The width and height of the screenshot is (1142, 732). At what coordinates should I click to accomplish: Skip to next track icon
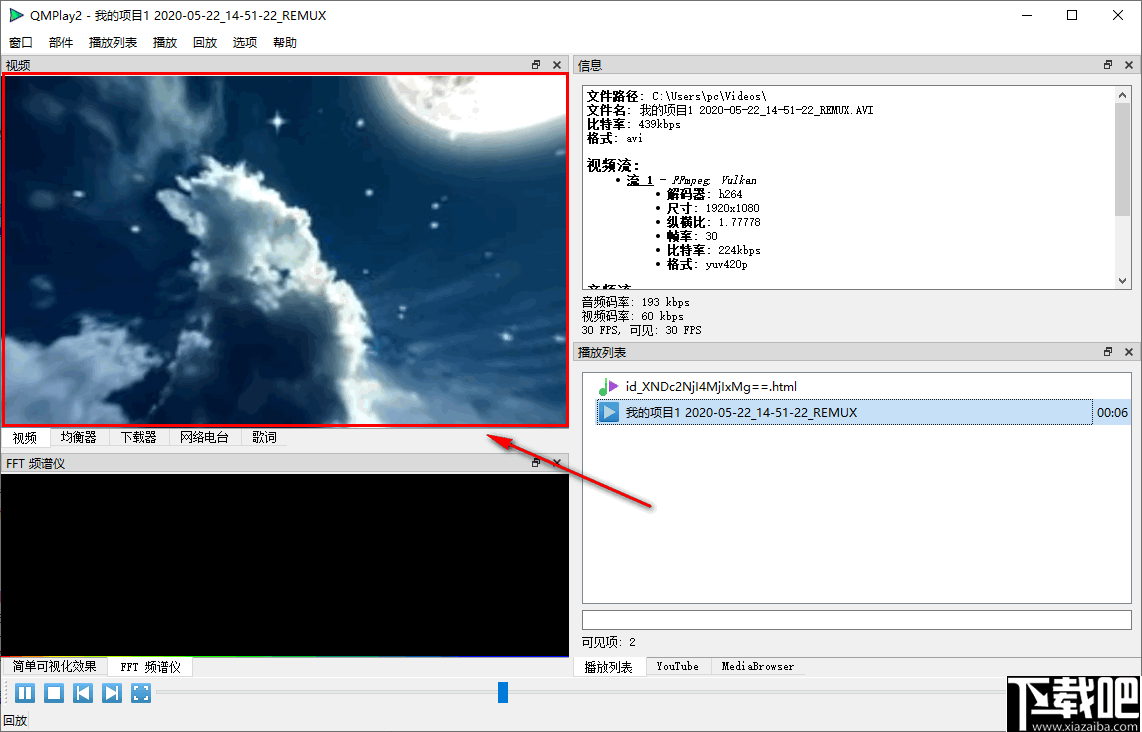(111, 692)
